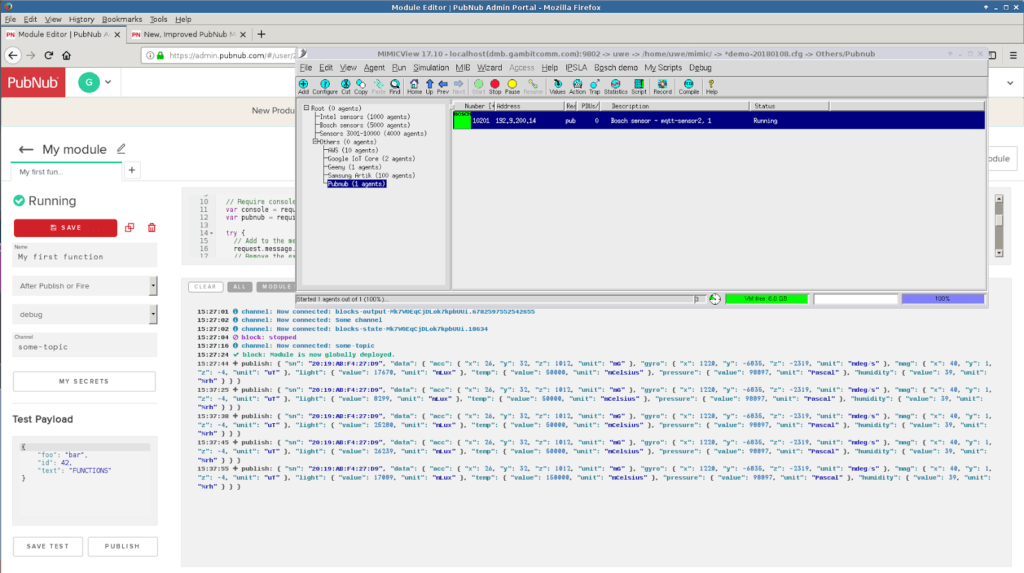Toggle the MODULE log filter

(x=274, y=287)
